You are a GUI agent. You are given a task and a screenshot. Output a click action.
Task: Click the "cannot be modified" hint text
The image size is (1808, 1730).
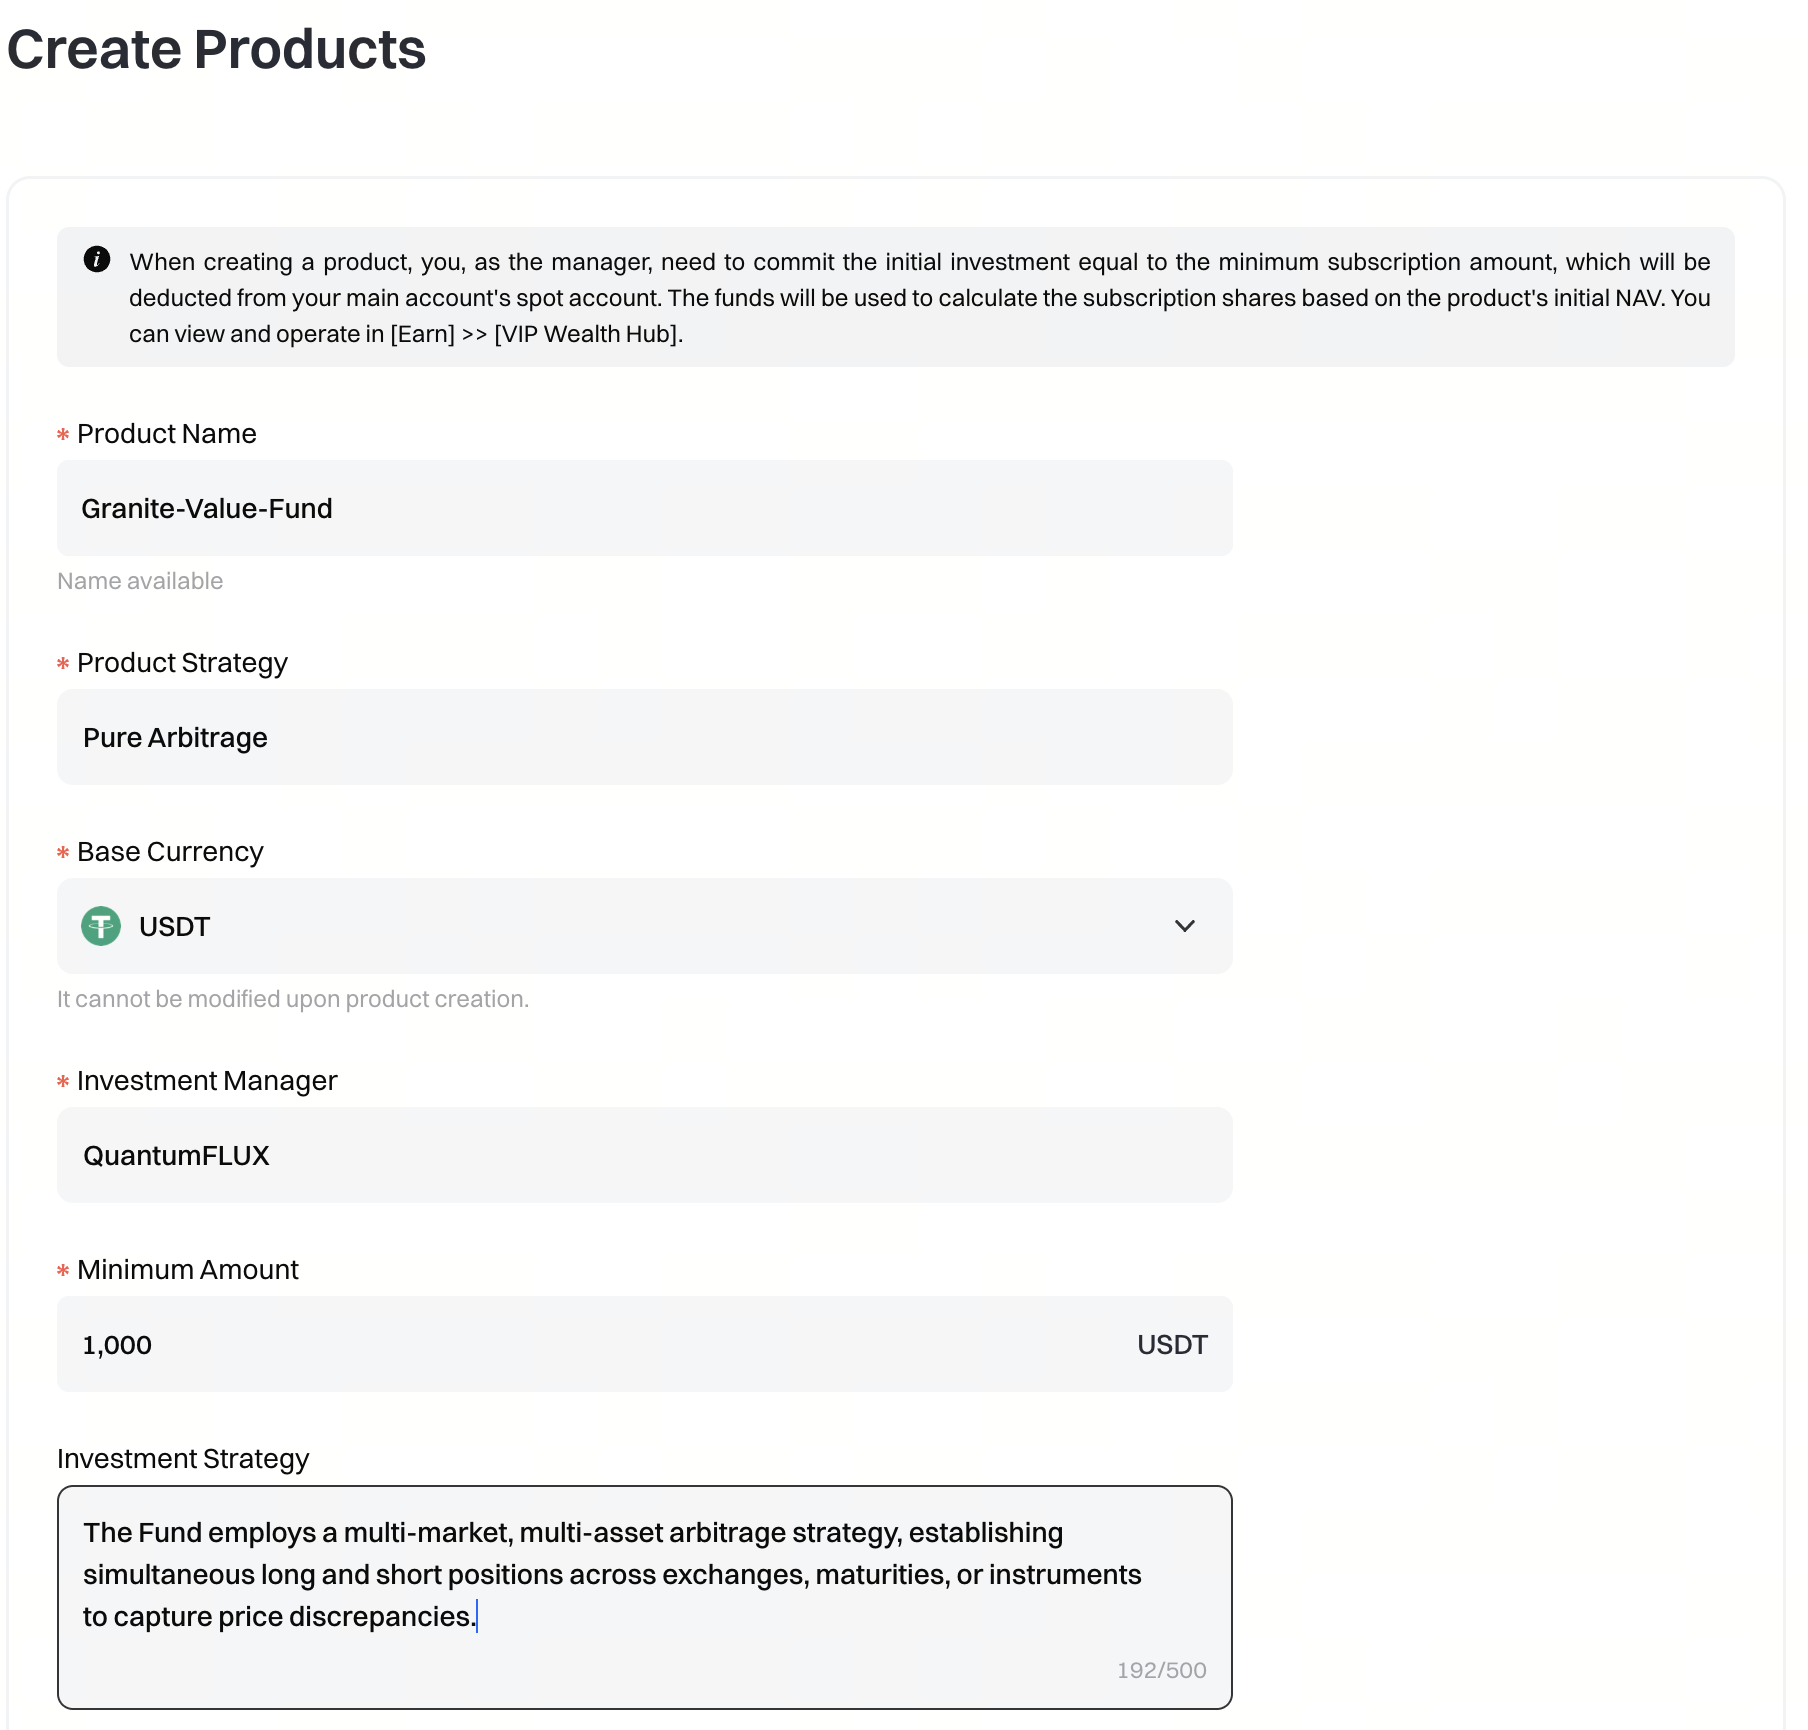pos(293,999)
